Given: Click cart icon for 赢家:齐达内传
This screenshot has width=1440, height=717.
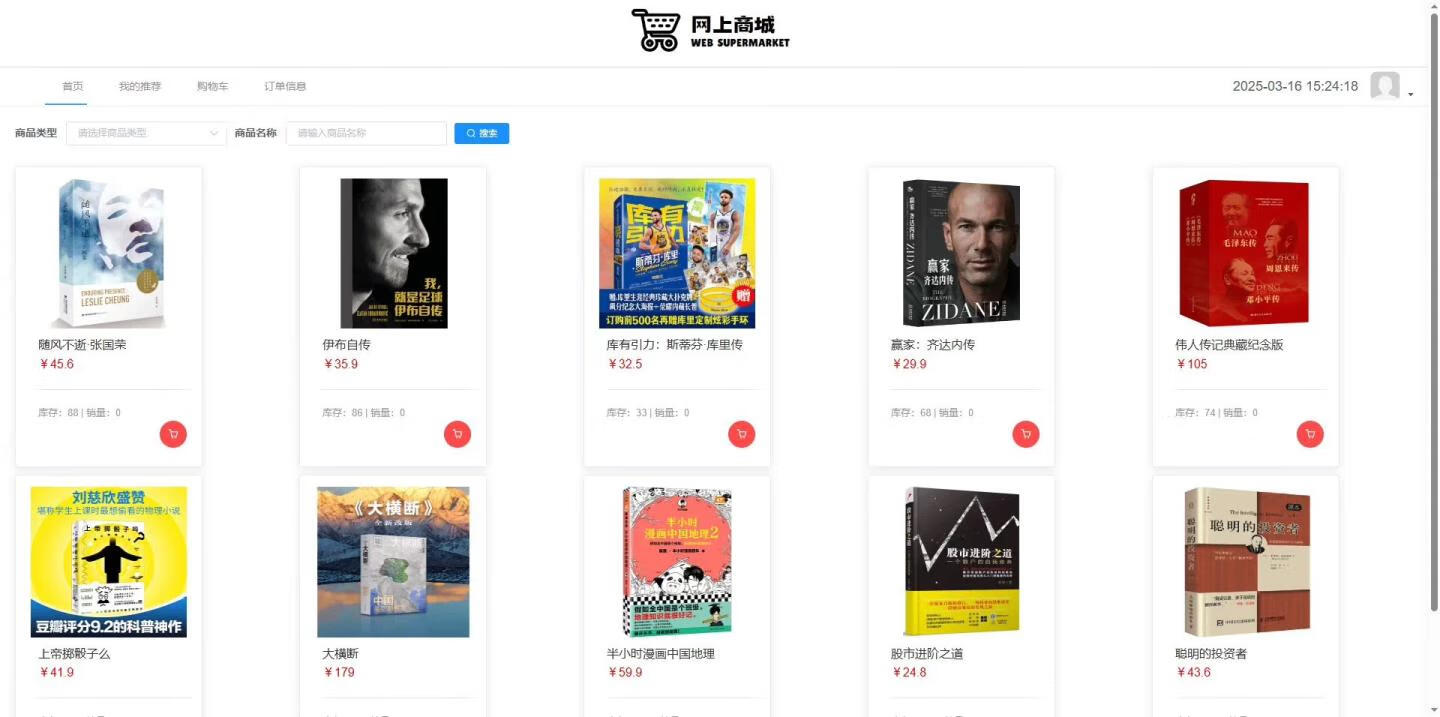Looking at the screenshot, I should tap(1025, 434).
